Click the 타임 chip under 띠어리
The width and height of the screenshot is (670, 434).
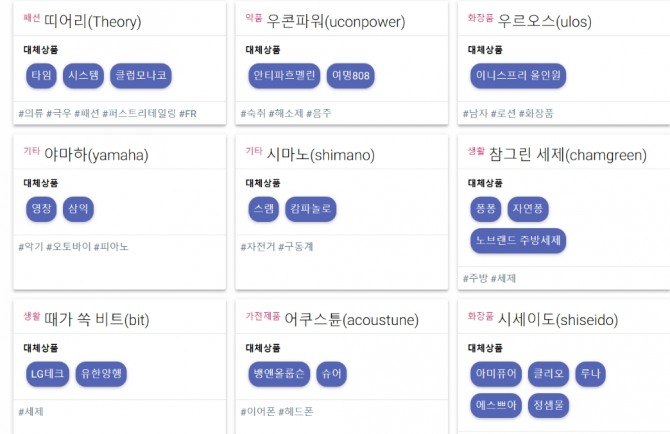point(42,76)
